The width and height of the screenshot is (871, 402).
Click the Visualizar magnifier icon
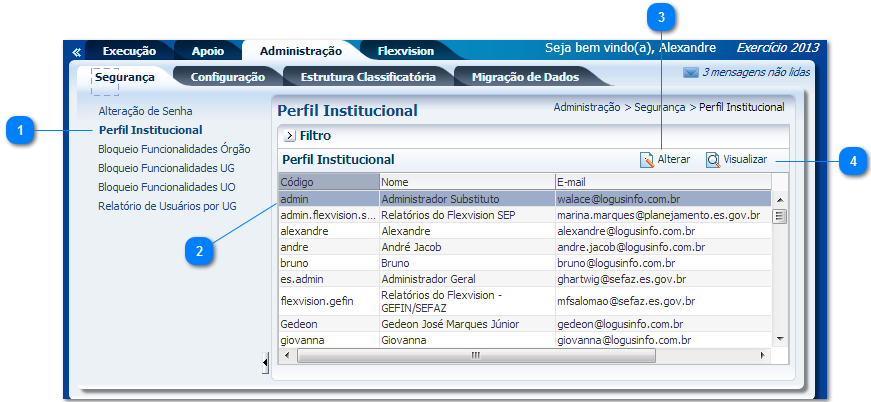pyautogui.click(x=713, y=160)
